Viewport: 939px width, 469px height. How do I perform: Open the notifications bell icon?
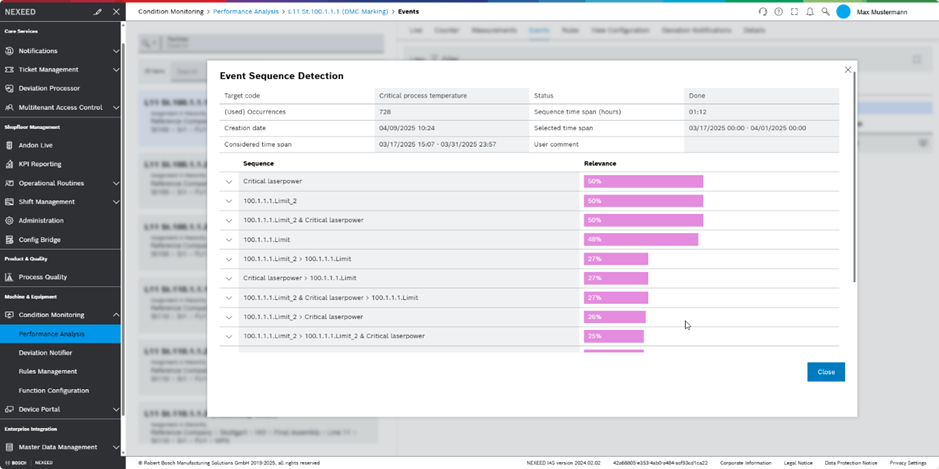[x=810, y=12]
